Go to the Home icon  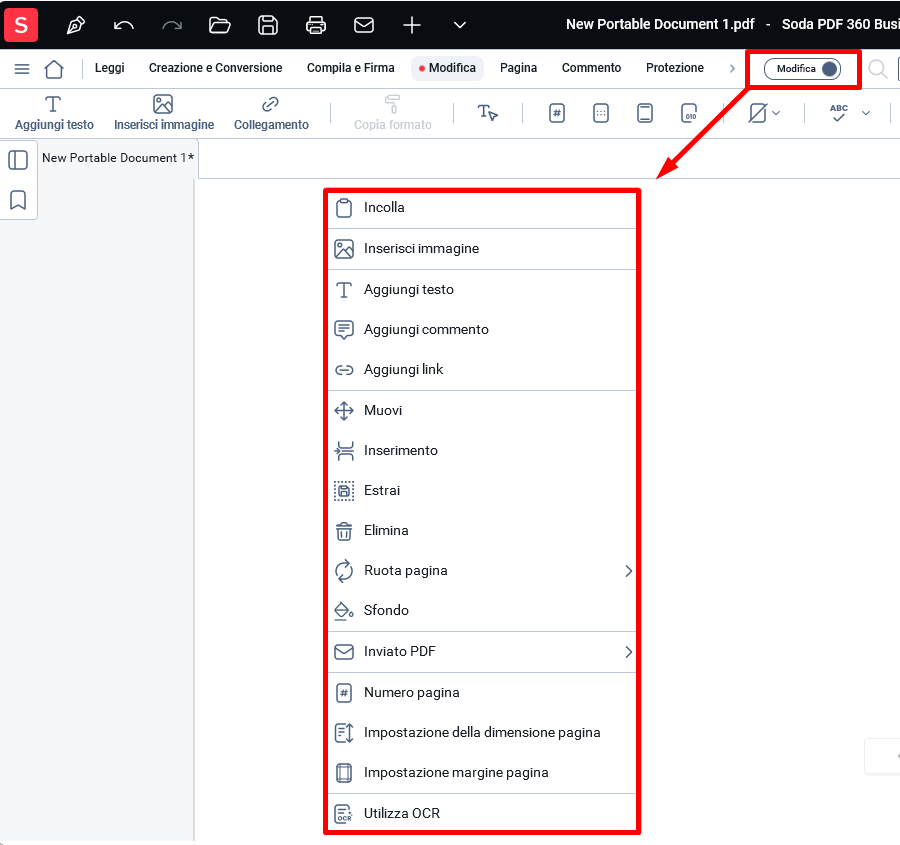54,69
